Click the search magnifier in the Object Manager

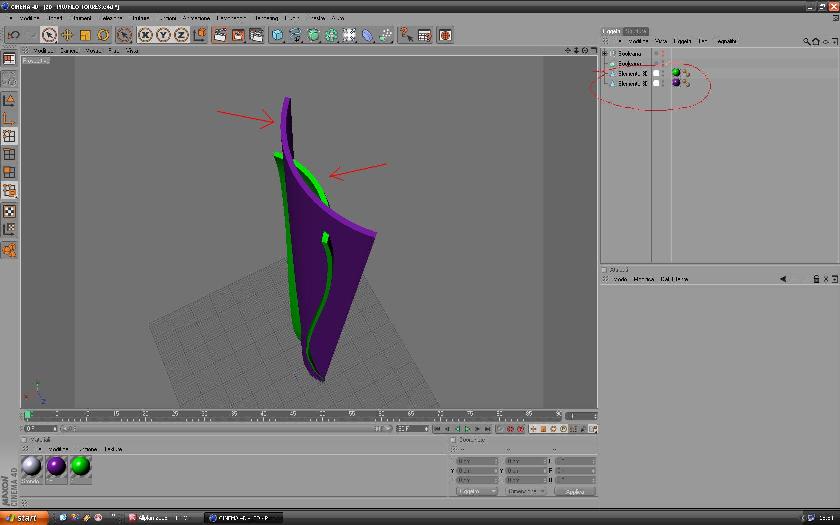point(806,41)
